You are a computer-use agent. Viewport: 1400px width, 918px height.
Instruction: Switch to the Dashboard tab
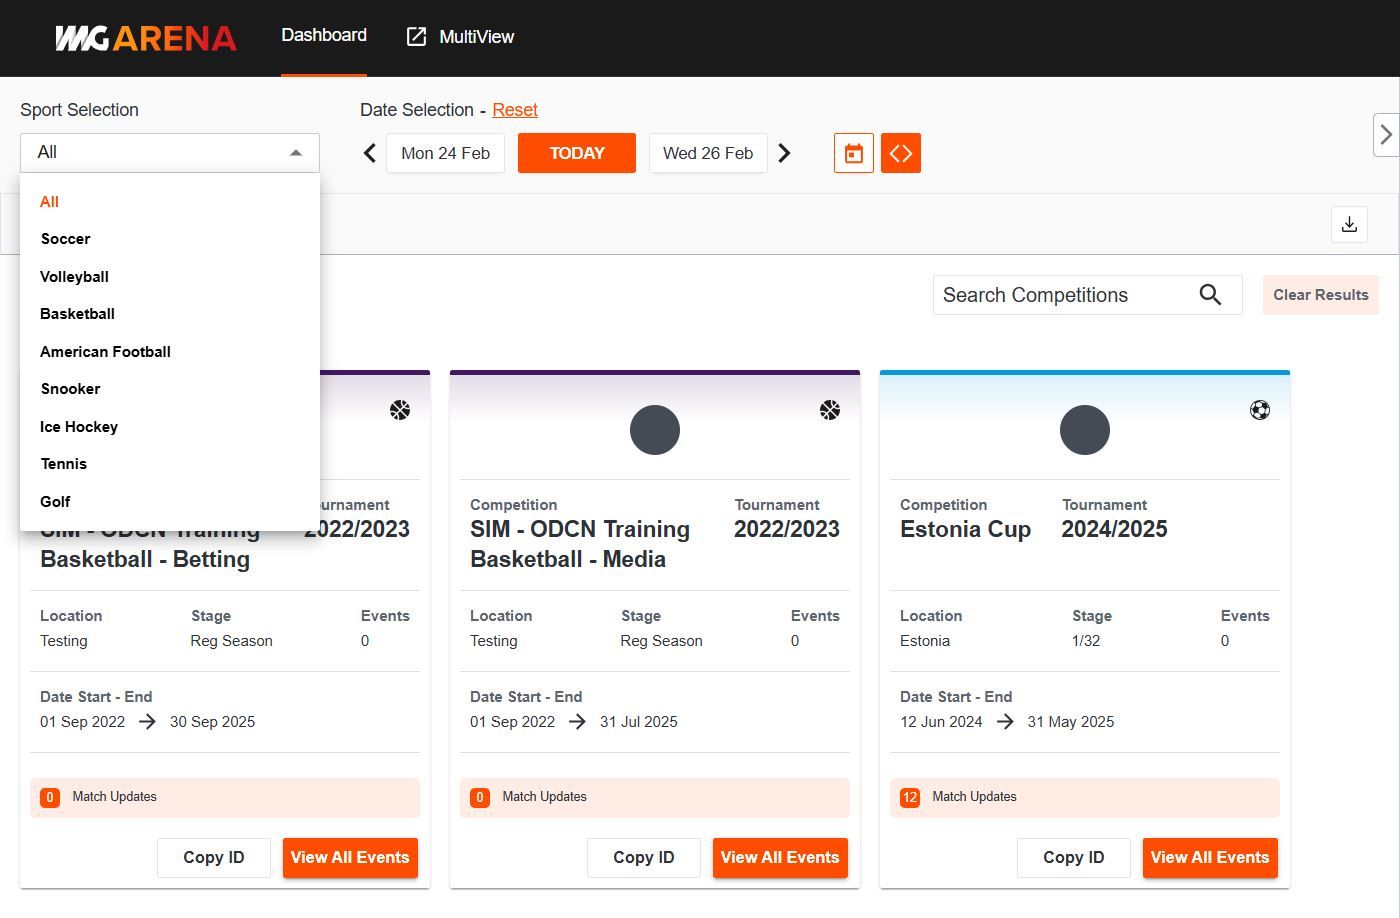(x=323, y=36)
